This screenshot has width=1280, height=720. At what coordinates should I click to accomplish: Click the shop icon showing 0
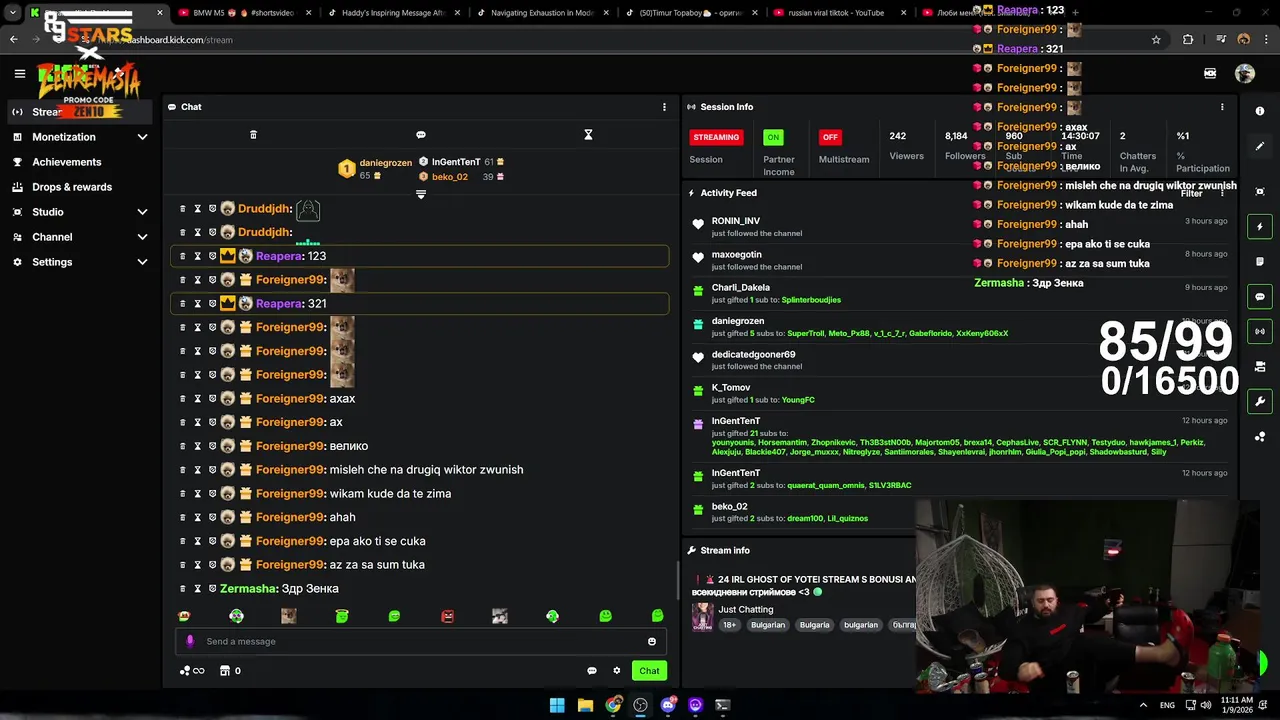(230, 671)
